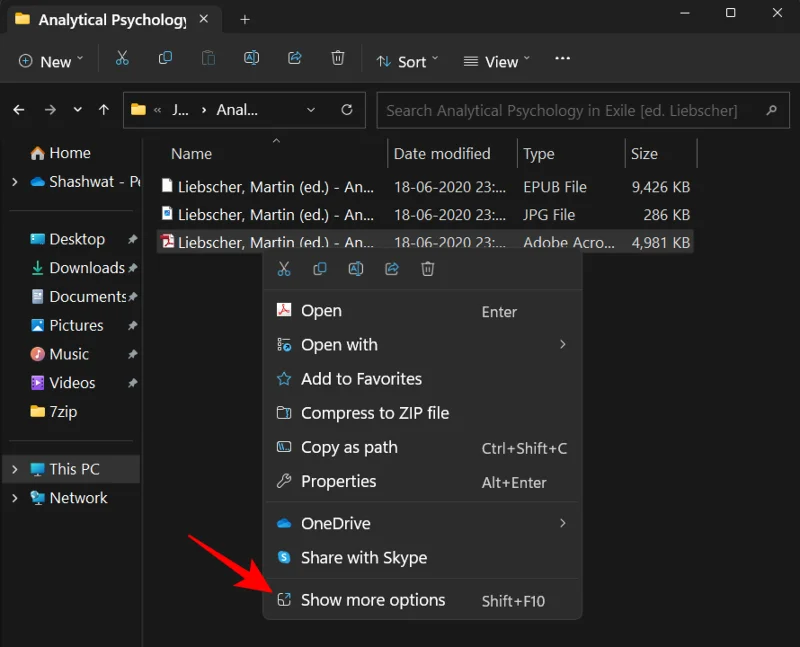Click the New button
This screenshot has height=647, width=800.
pos(49,61)
